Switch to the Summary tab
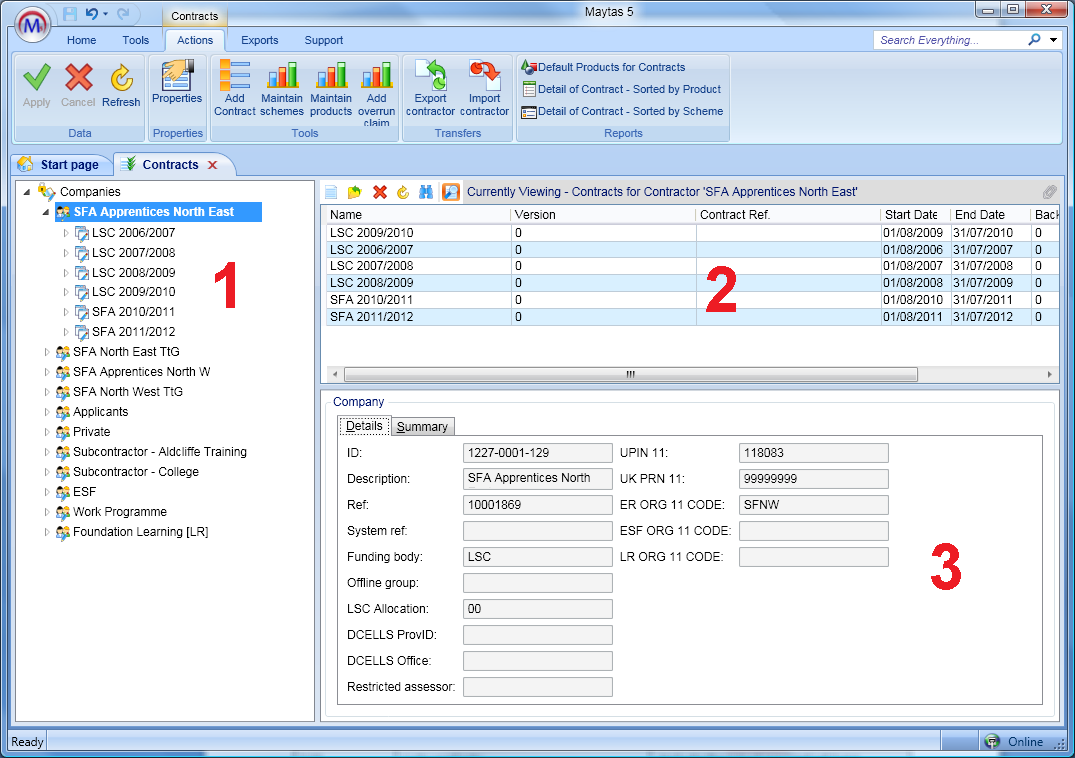The image size is (1075, 758). tap(422, 427)
